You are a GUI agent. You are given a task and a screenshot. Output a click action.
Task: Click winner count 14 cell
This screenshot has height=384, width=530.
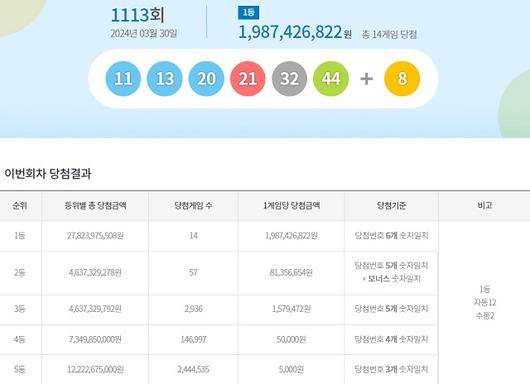click(193, 236)
